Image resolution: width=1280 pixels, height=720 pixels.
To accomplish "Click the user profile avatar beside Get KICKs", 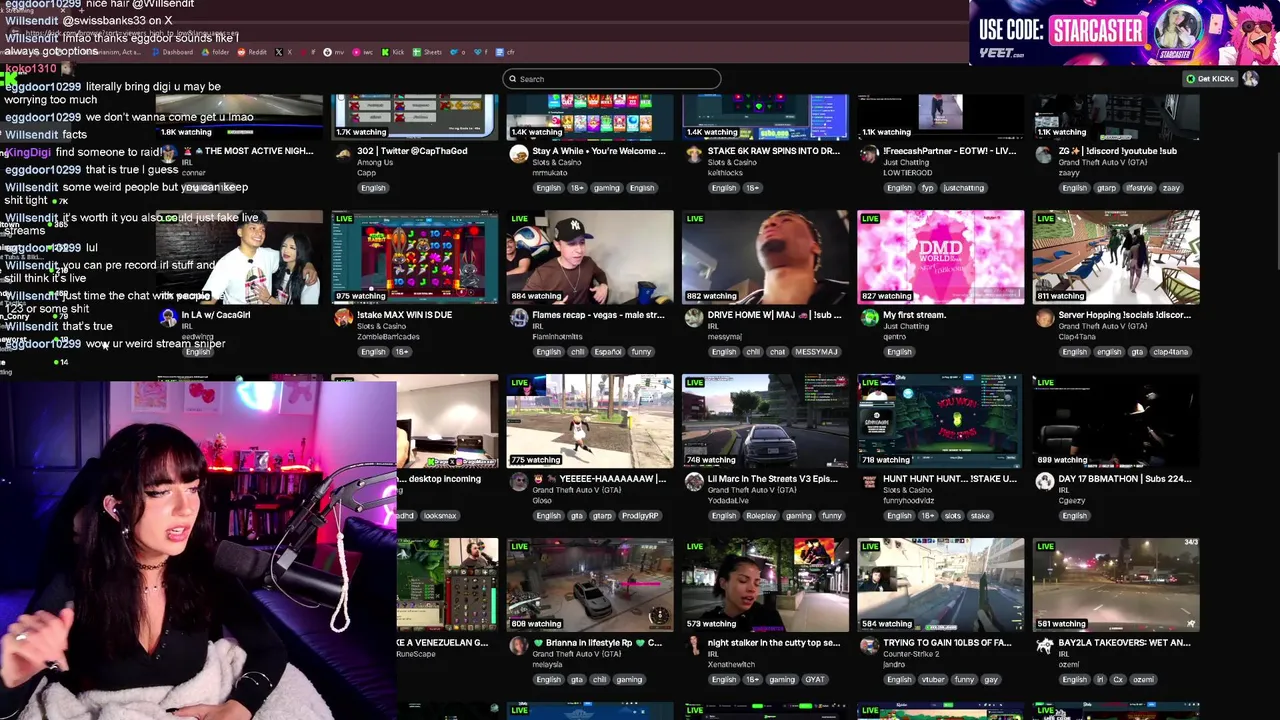I will tap(1250, 79).
